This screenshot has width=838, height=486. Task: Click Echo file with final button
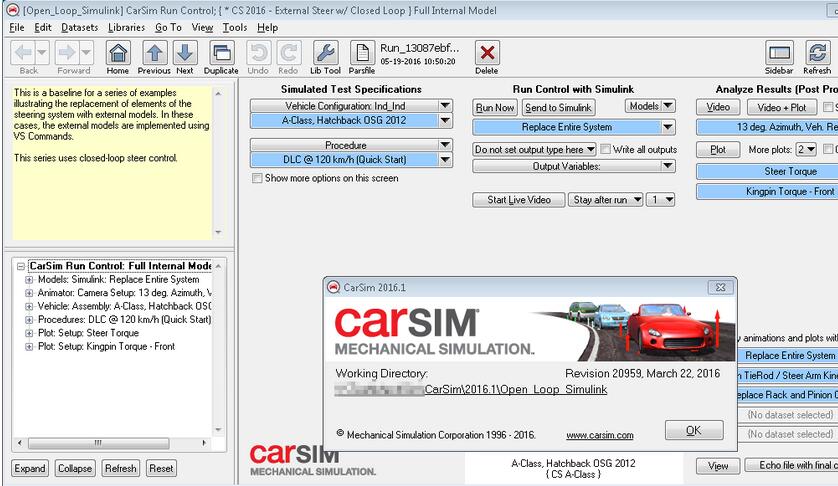(x=792, y=465)
